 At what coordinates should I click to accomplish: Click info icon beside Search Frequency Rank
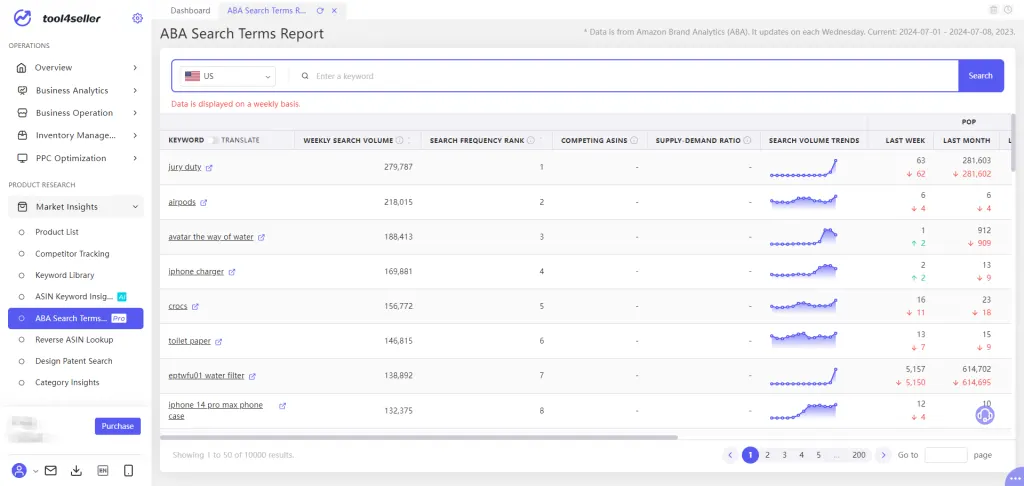coord(530,140)
